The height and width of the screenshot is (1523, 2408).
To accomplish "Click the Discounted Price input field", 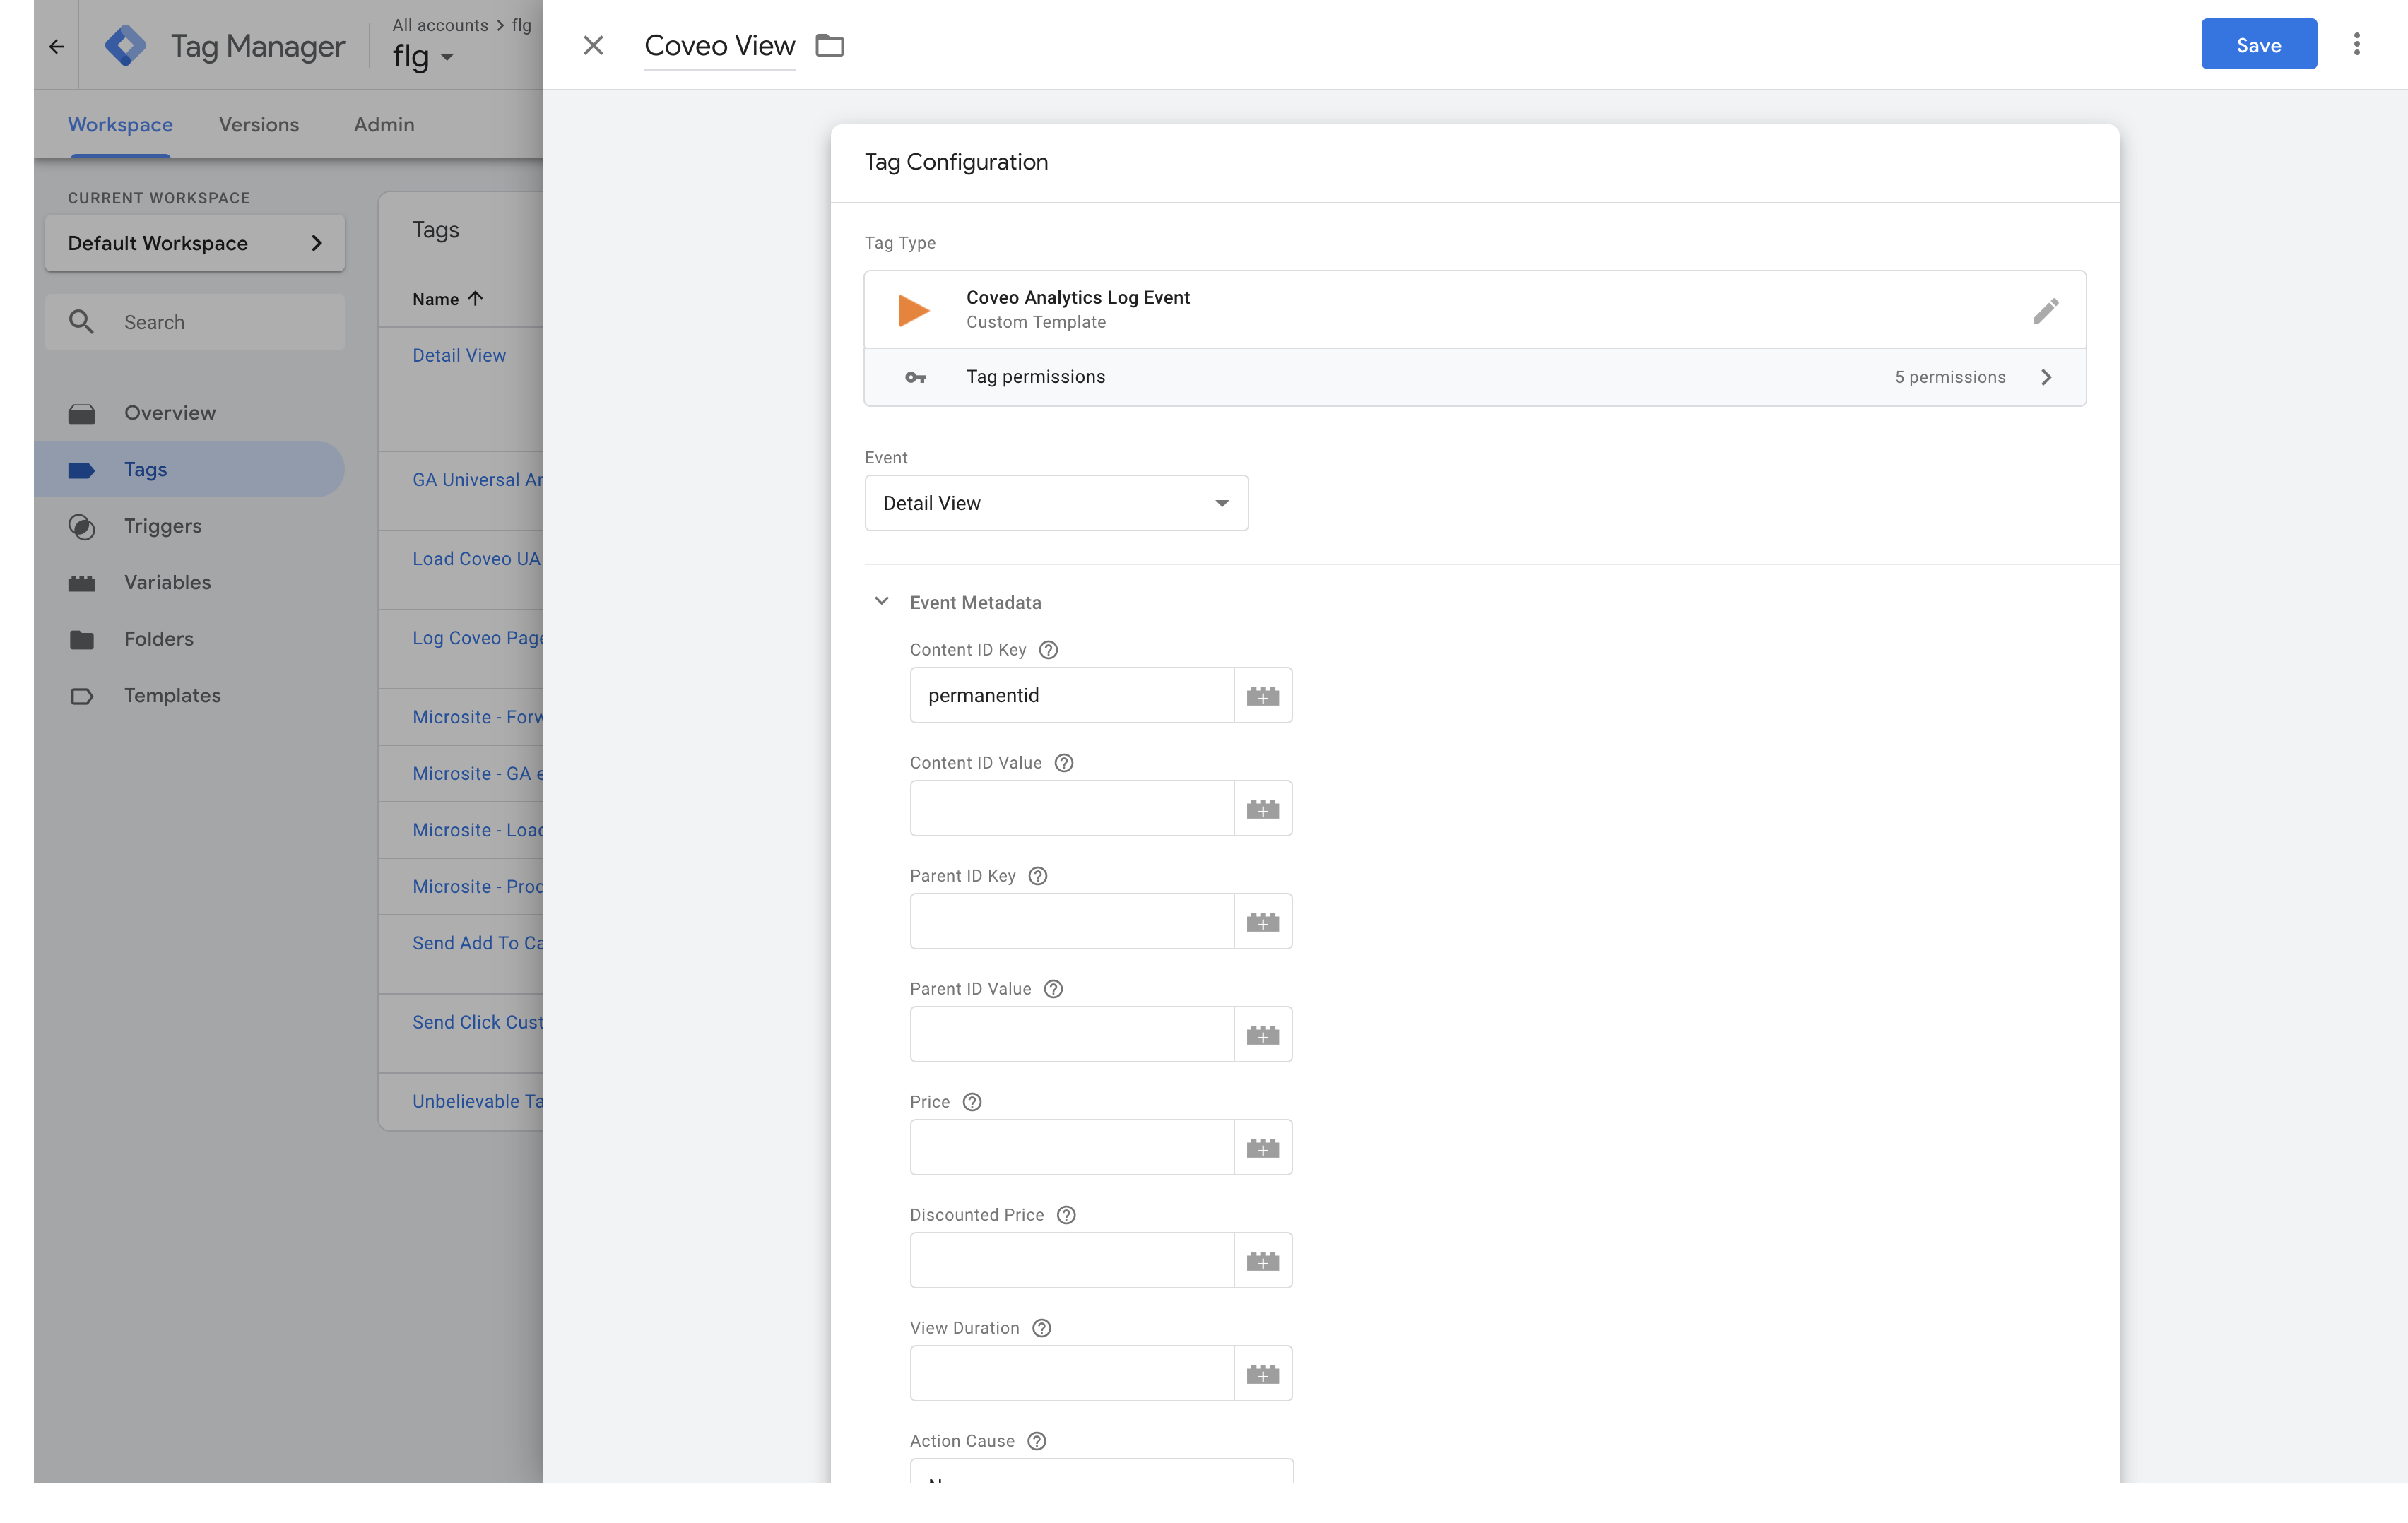I will coord(1071,1260).
